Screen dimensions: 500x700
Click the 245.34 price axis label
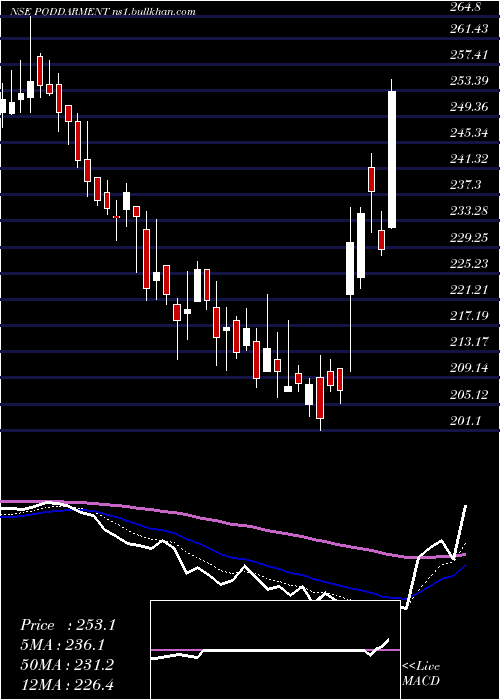[470, 133]
